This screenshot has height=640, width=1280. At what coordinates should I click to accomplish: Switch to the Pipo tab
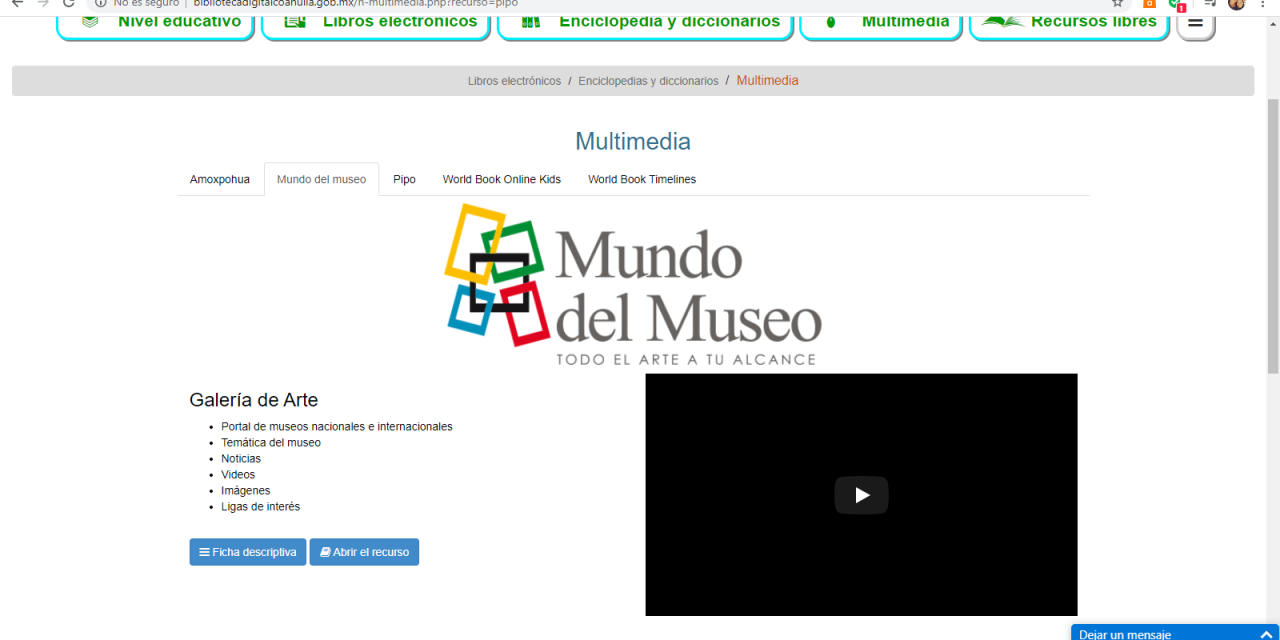[x=404, y=180]
